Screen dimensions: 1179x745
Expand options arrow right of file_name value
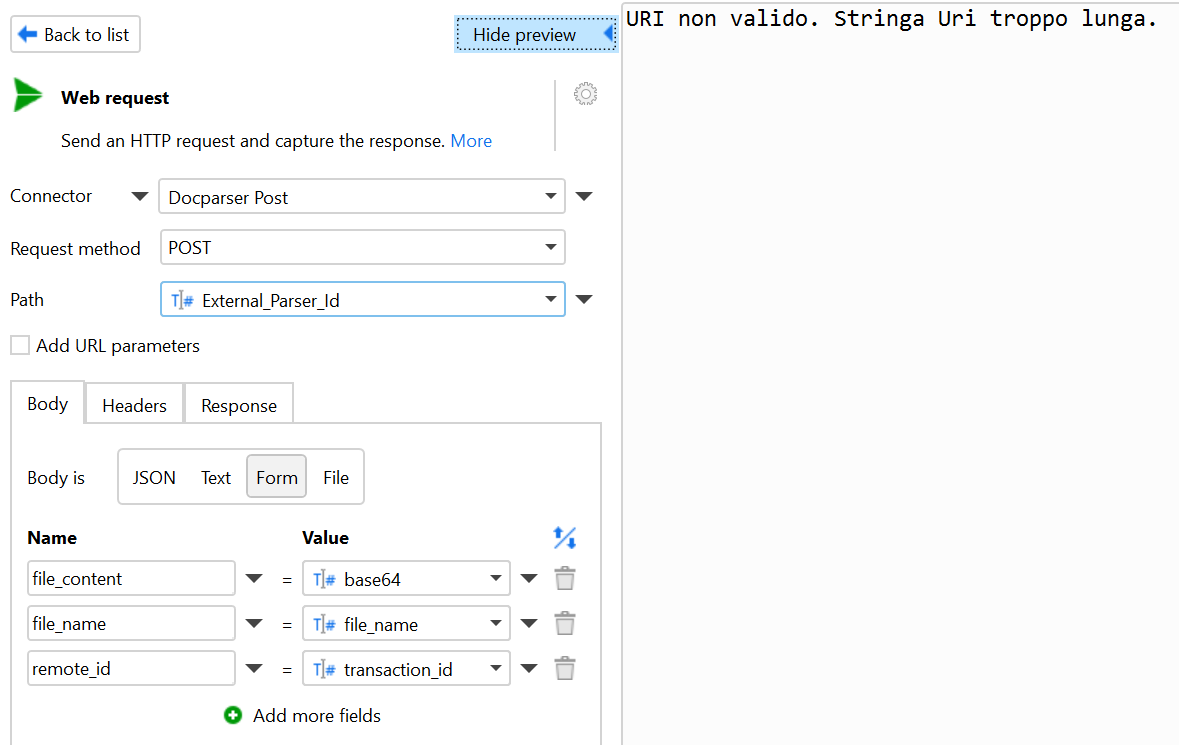(x=529, y=623)
